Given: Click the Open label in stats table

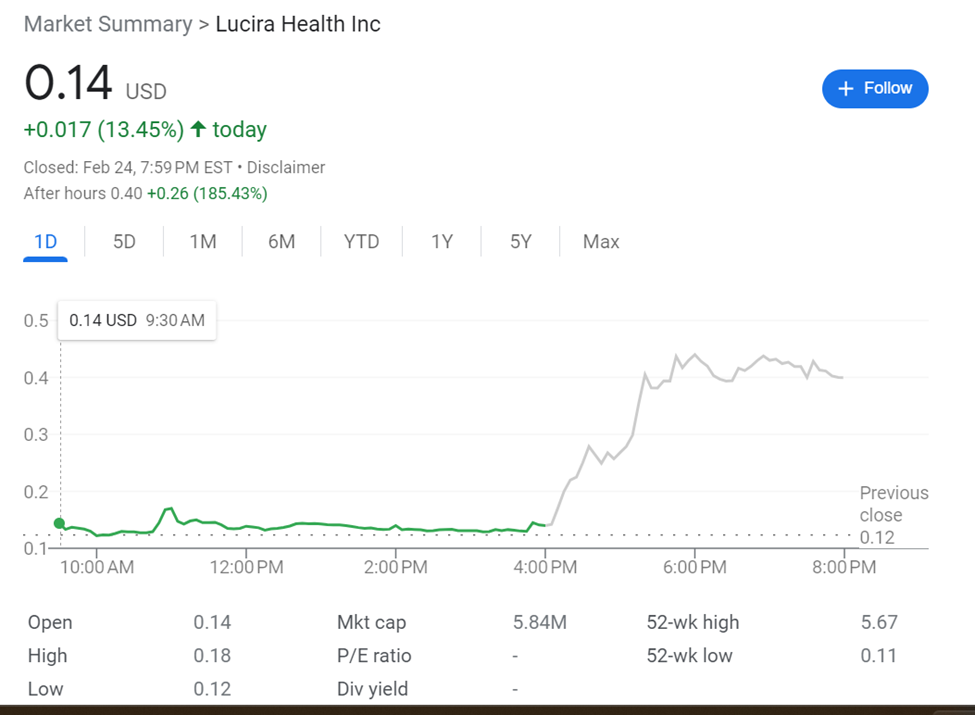Looking at the screenshot, I should point(50,622).
